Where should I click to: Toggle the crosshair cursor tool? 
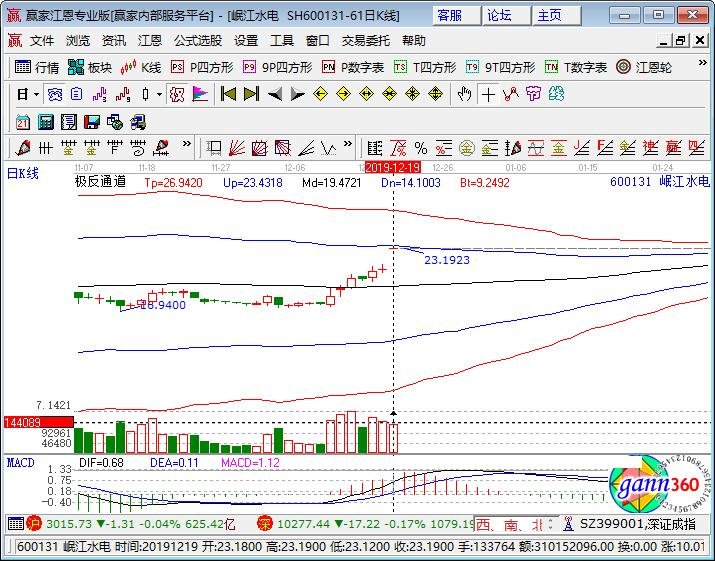coord(488,94)
